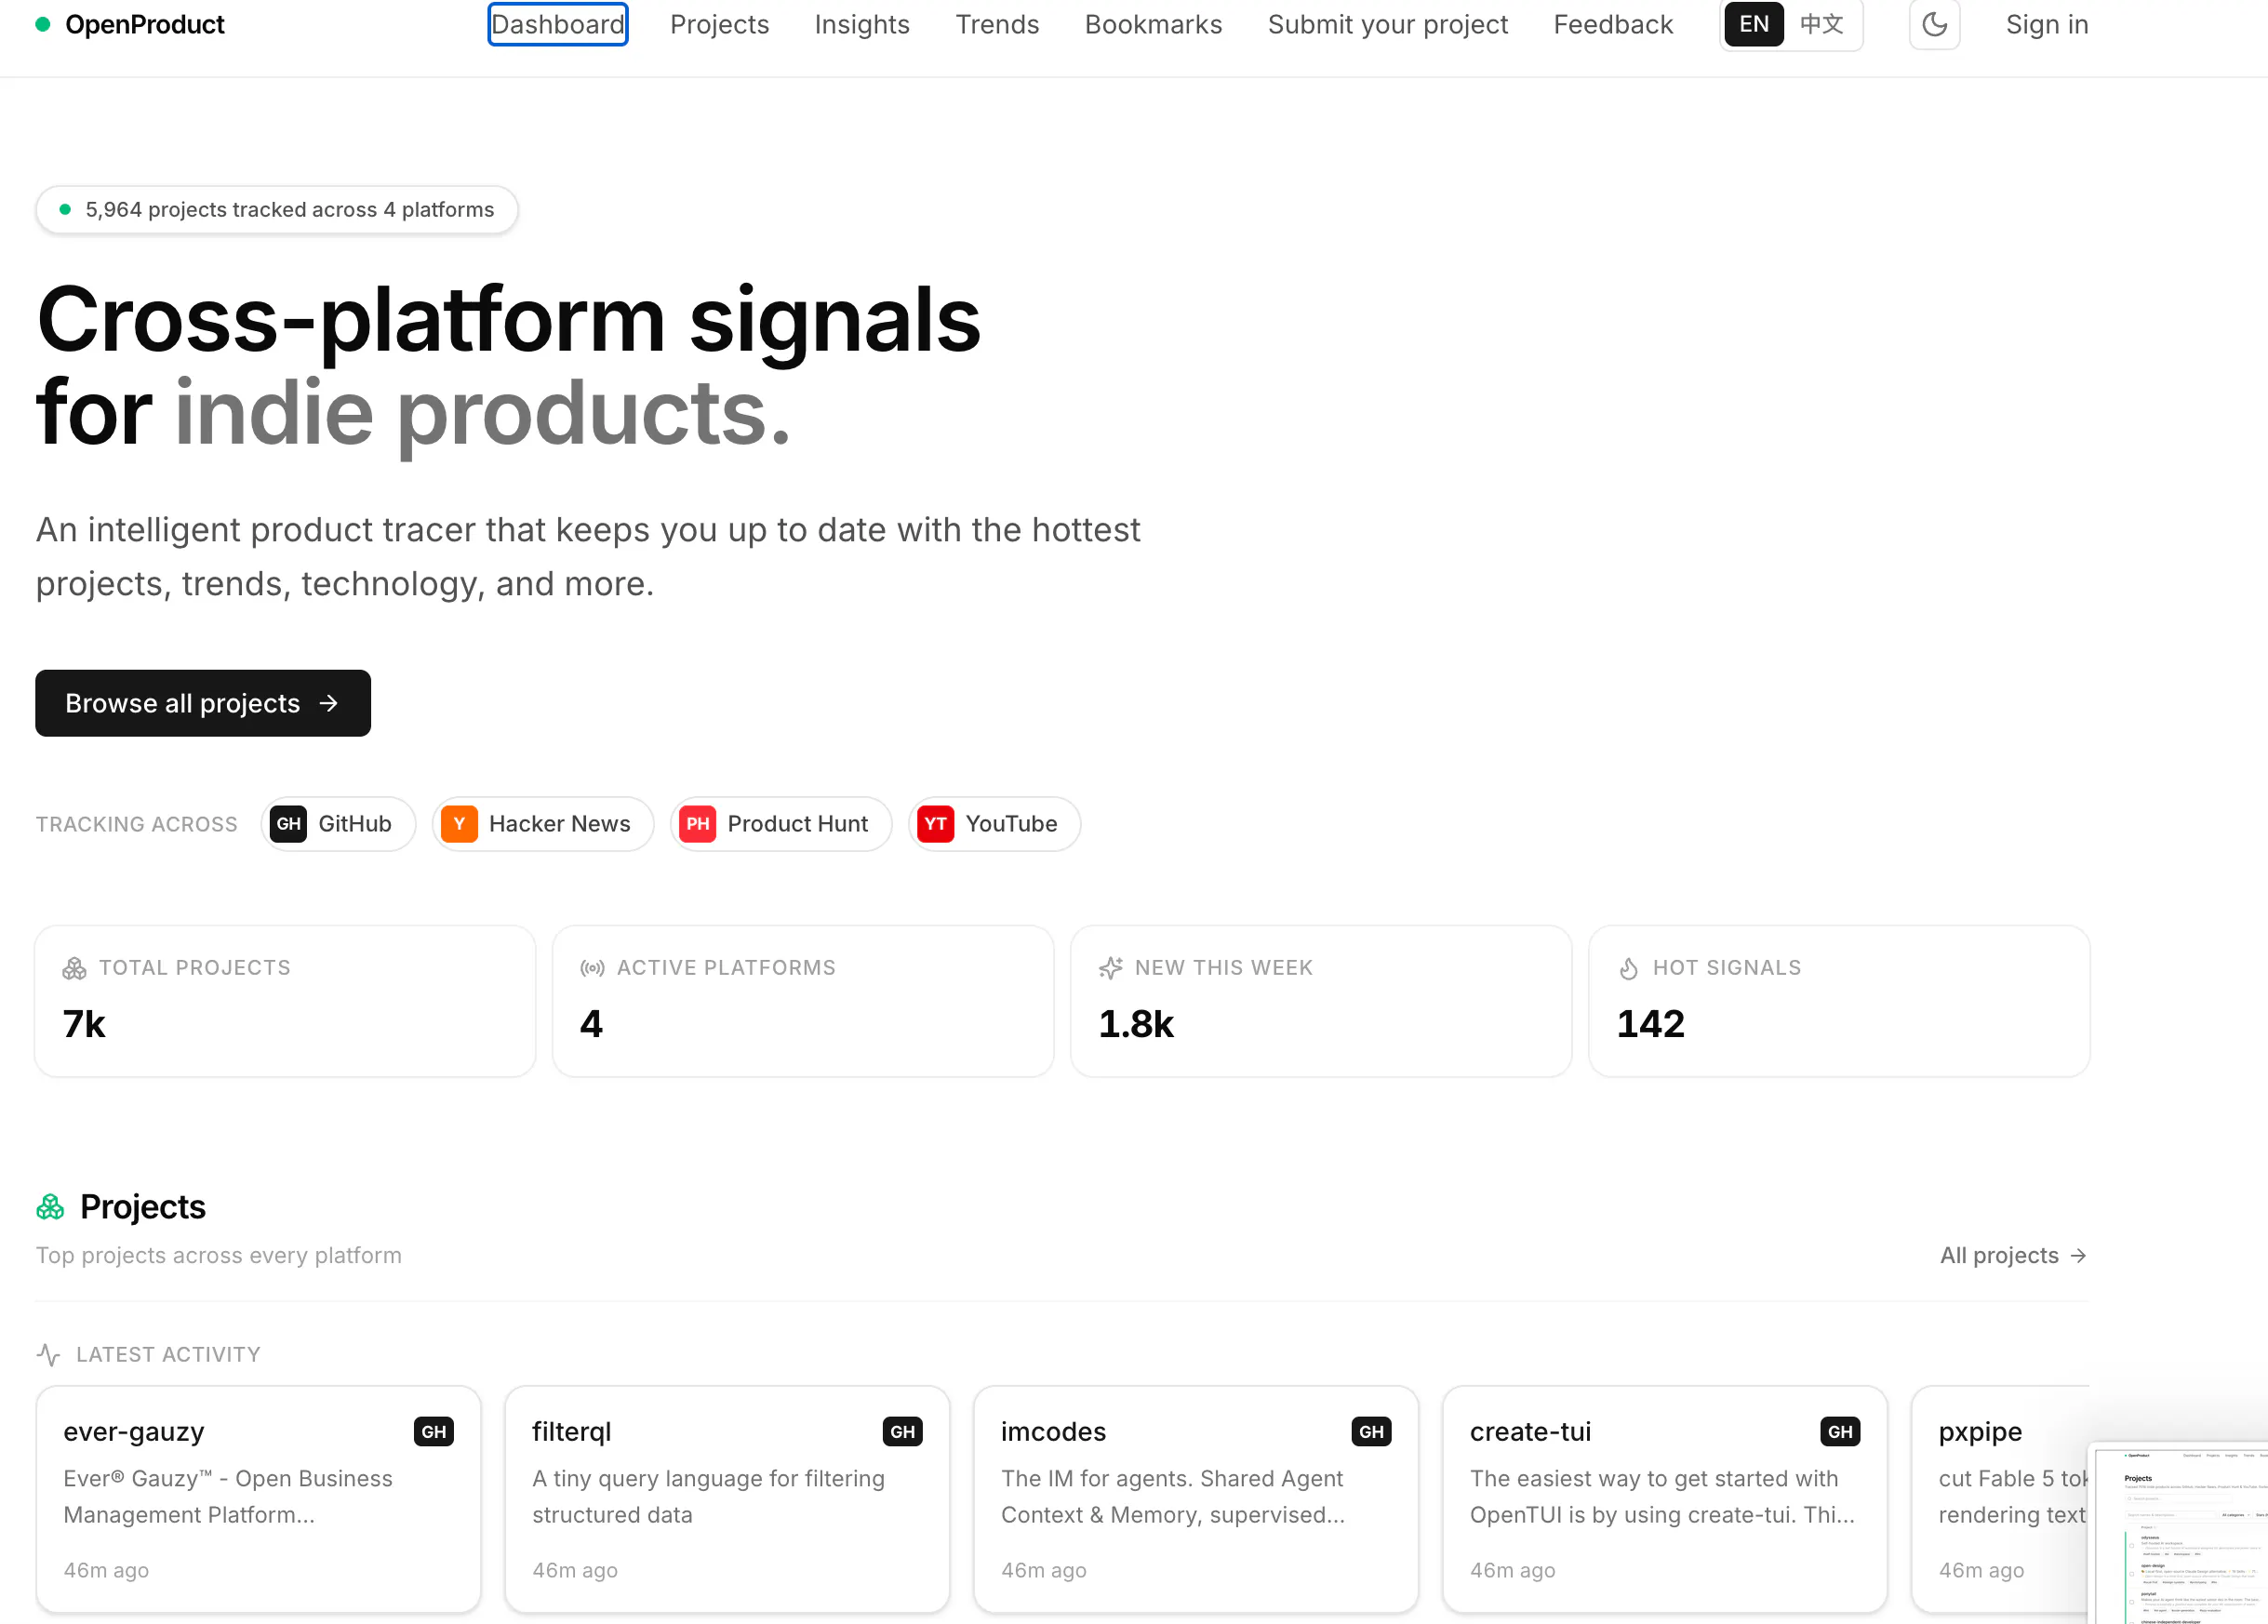Click ever-gauzy description text

coord(228,1497)
